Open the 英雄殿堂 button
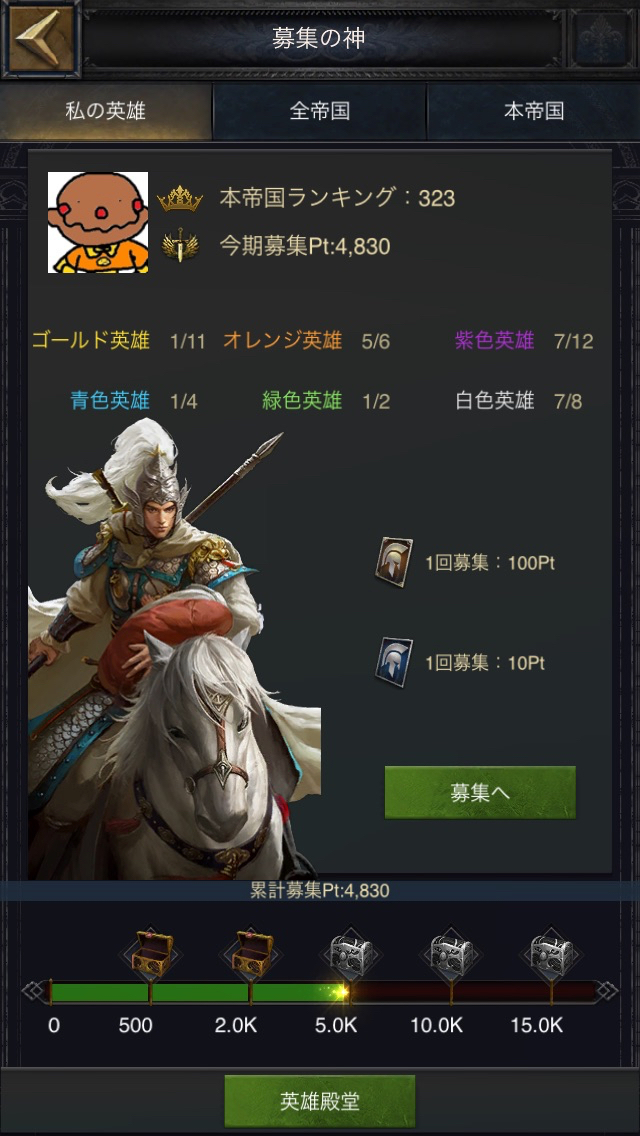 pos(320,1101)
